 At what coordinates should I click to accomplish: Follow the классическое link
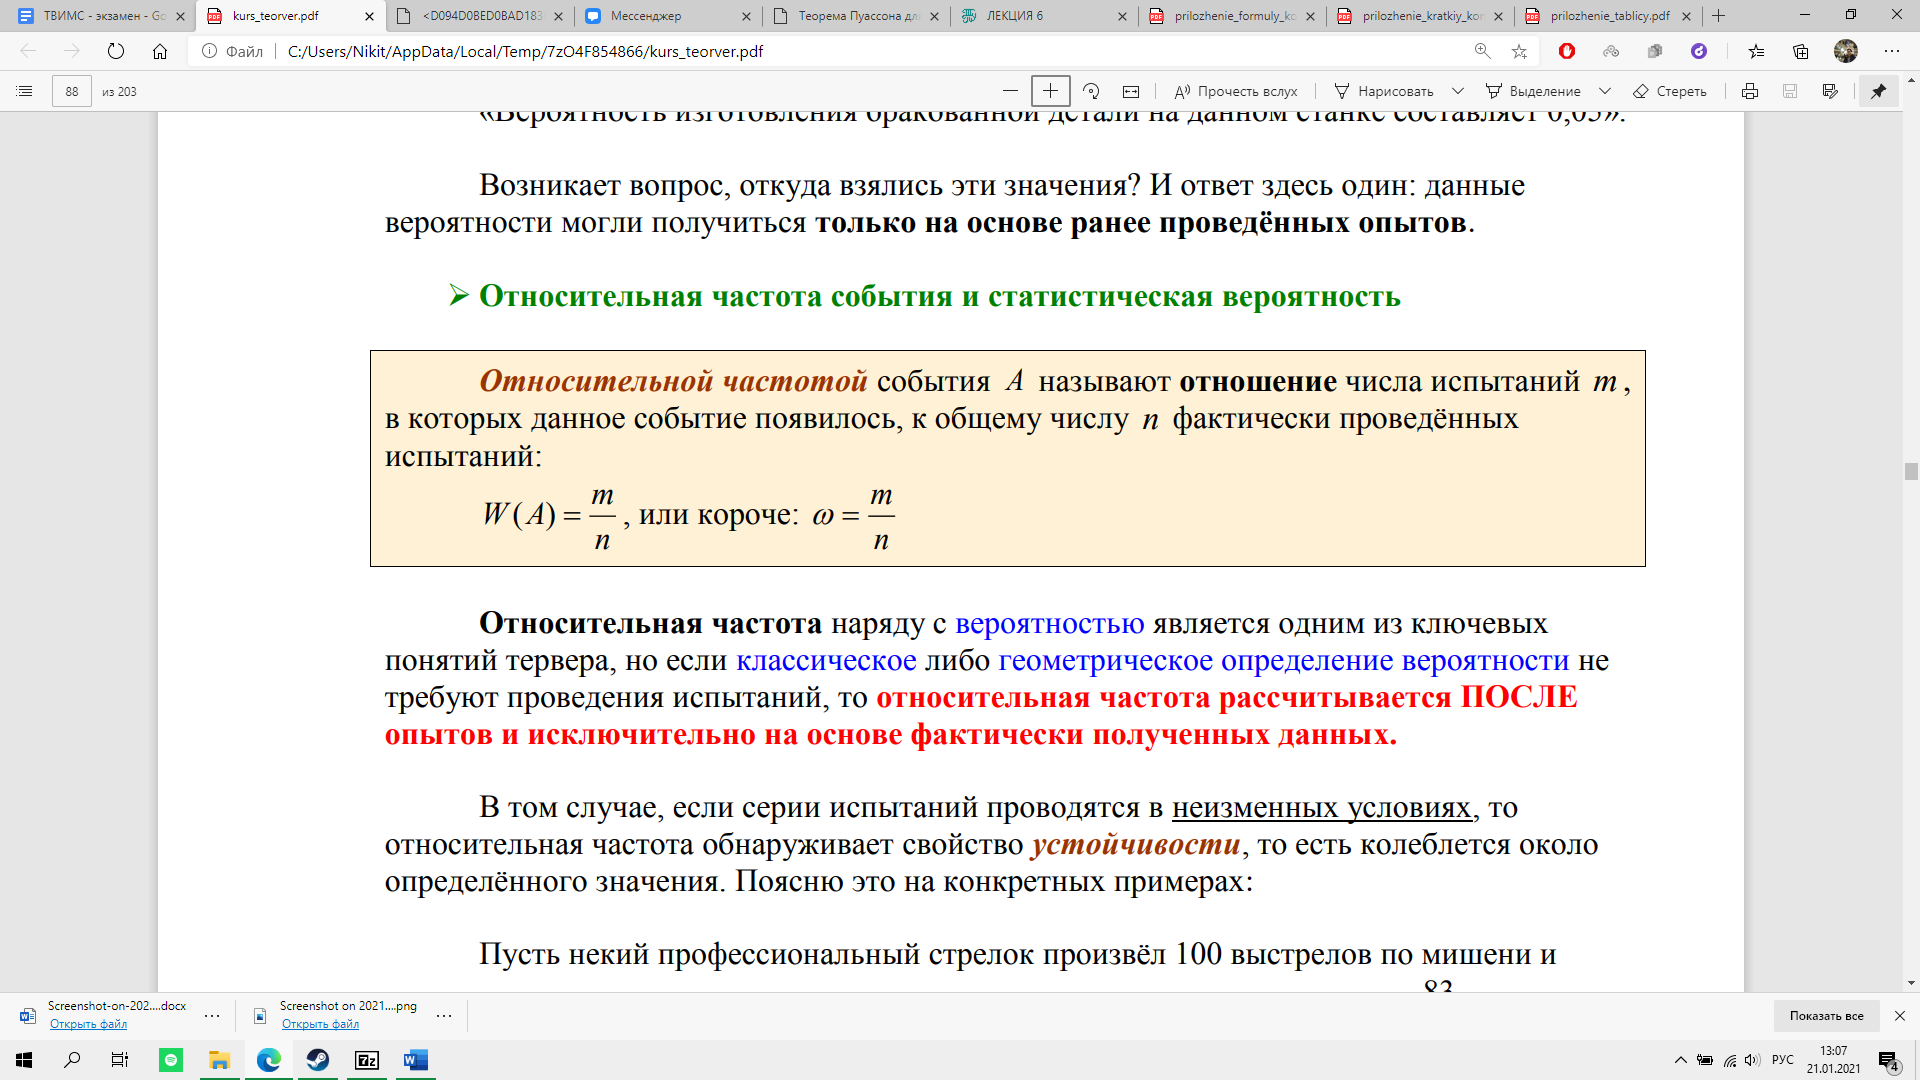click(x=826, y=661)
